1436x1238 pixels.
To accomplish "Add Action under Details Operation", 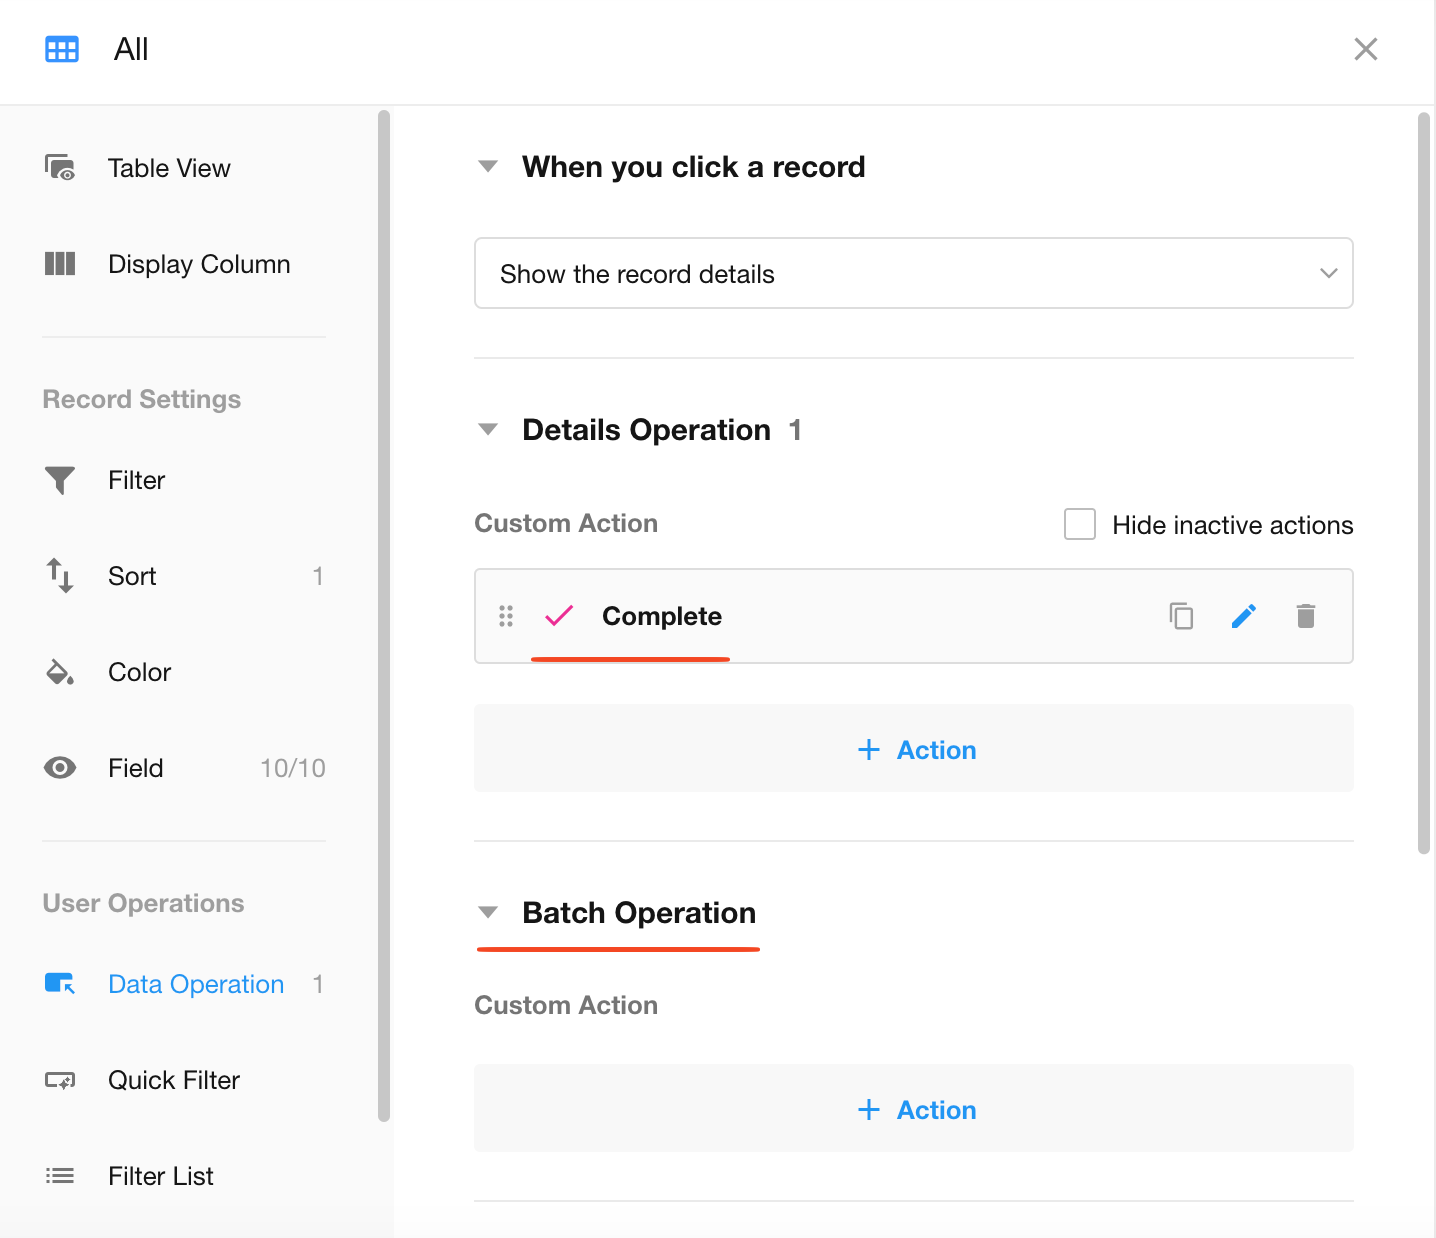I will [x=915, y=750].
